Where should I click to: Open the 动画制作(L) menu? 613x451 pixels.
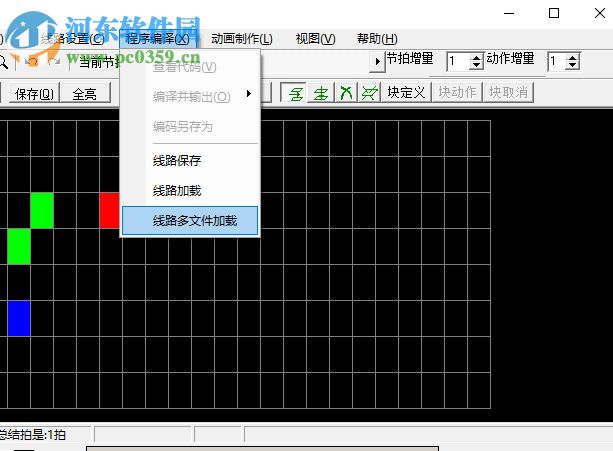click(242, 39)
